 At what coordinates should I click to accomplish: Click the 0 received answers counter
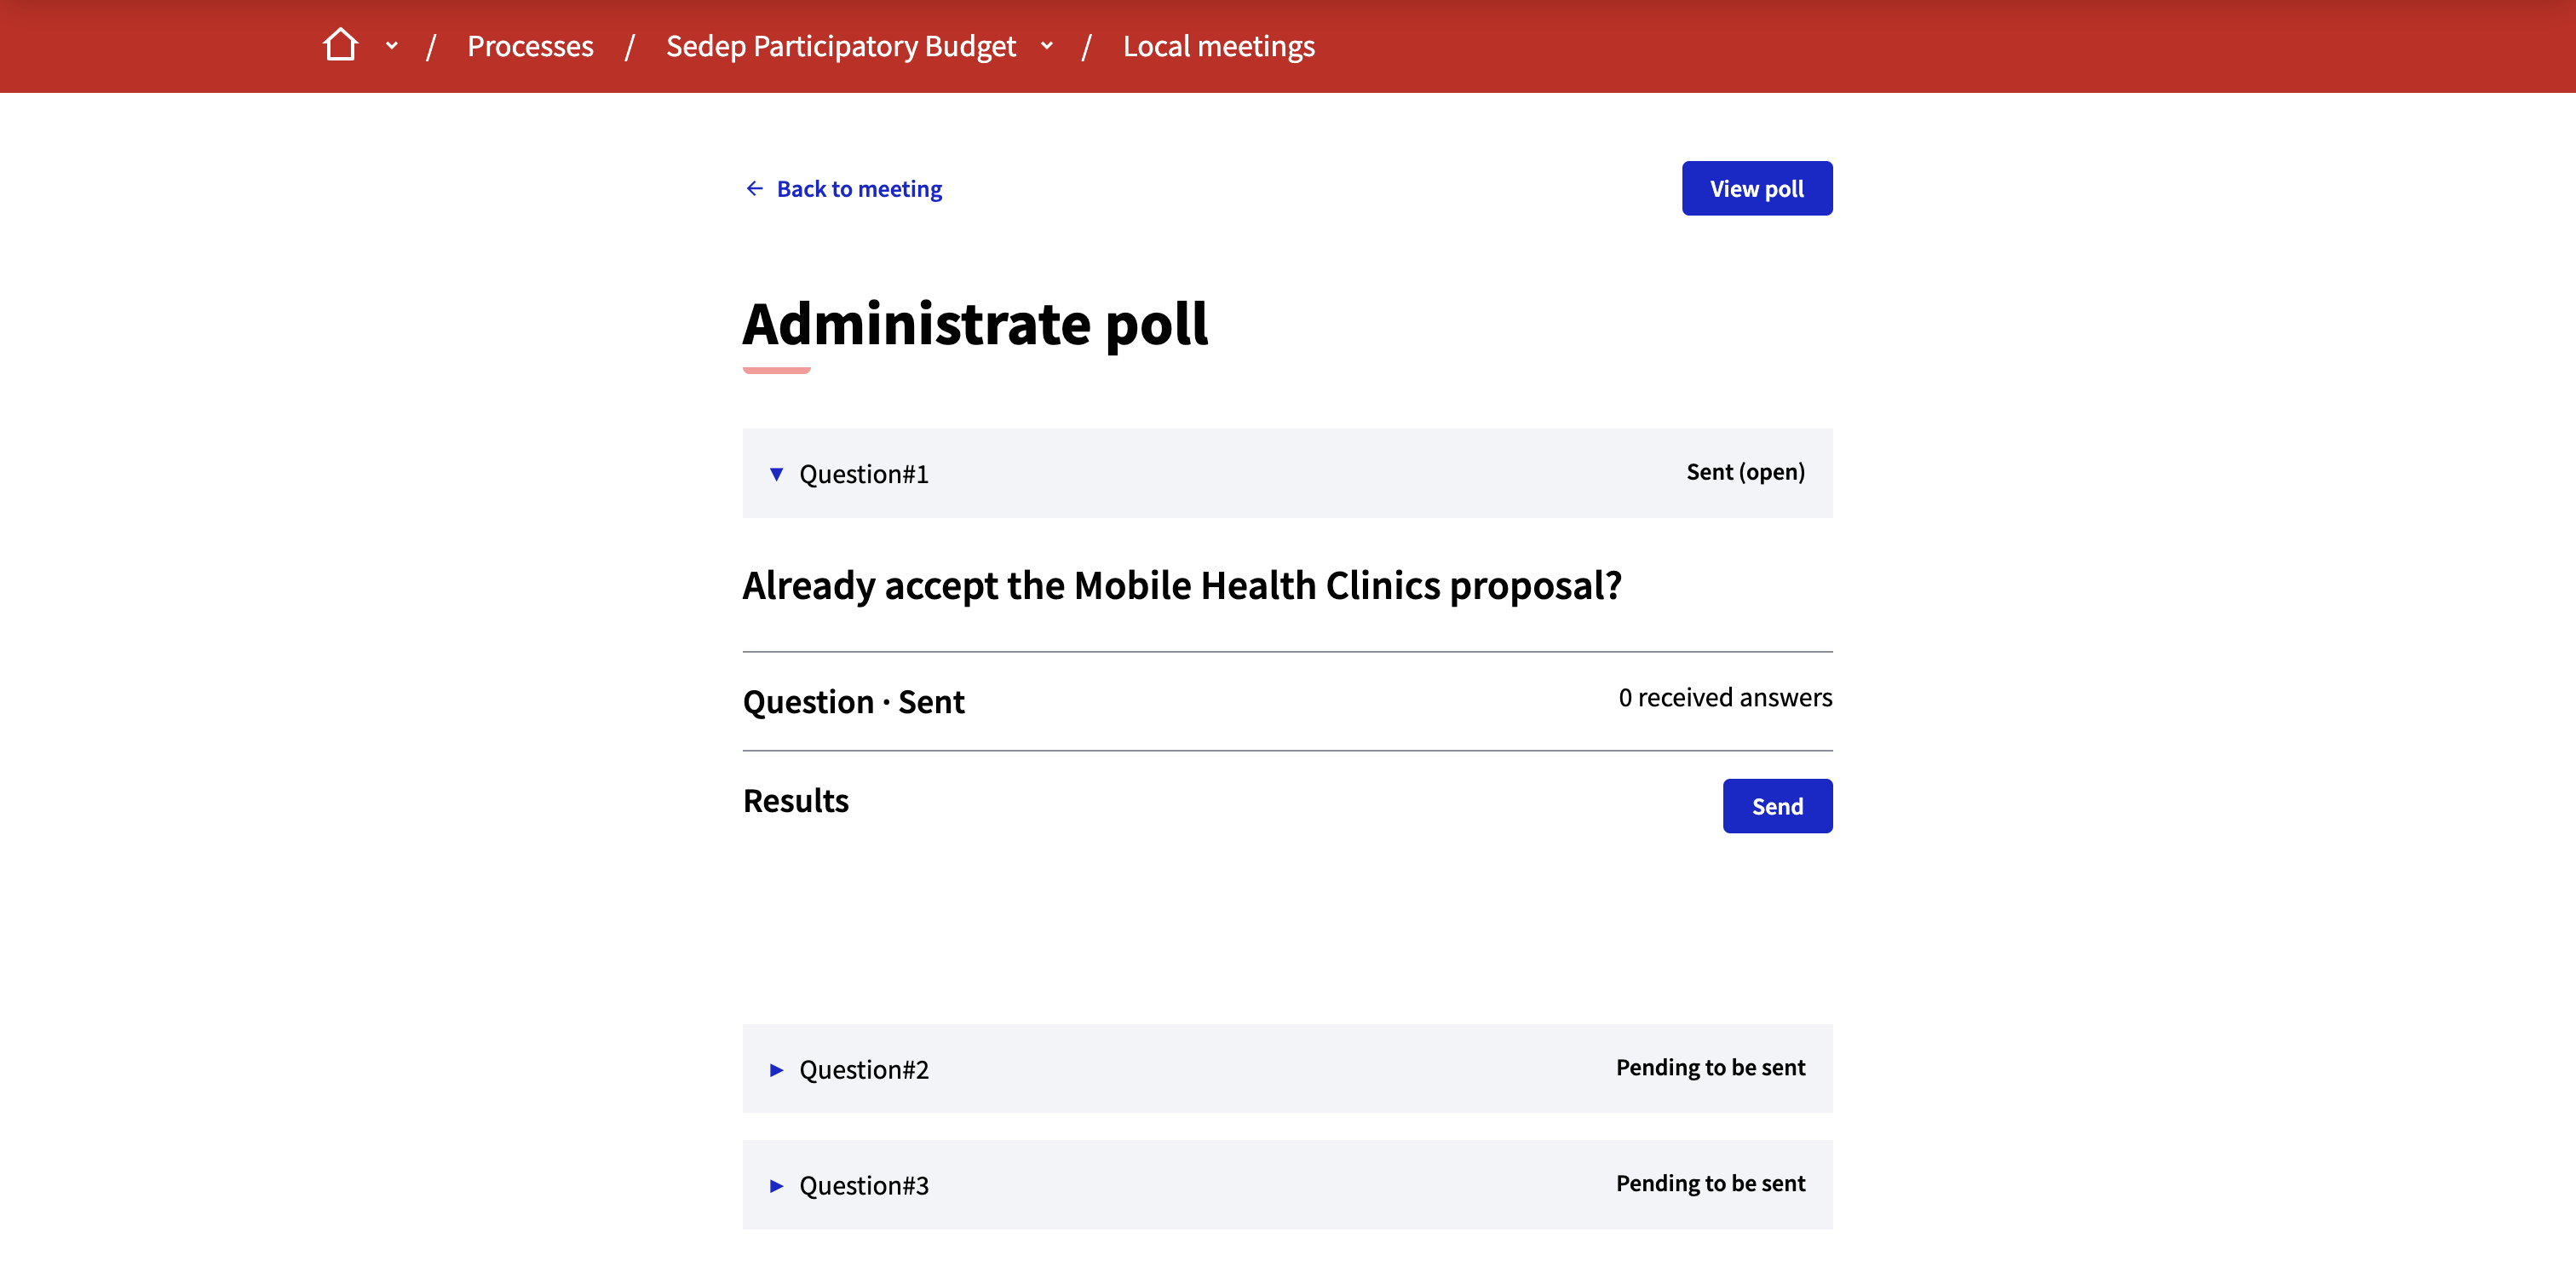1725,698
